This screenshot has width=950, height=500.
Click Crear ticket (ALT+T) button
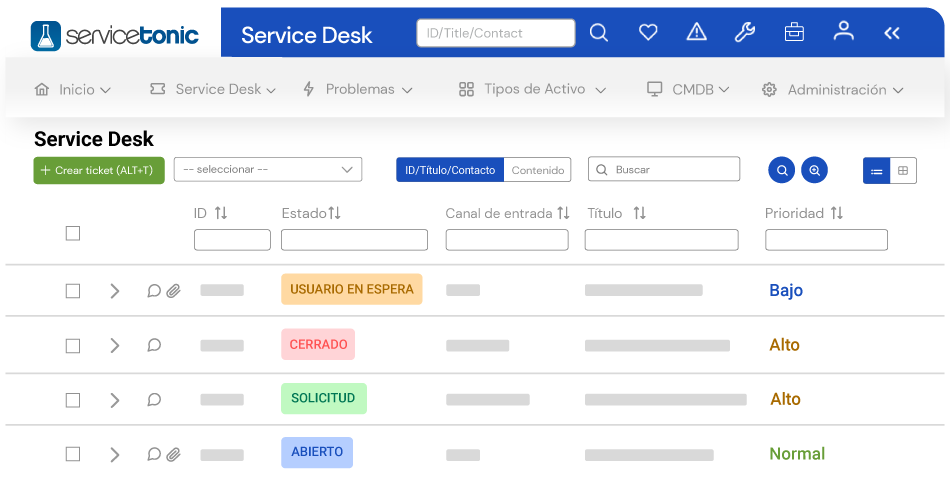point(99,170)
